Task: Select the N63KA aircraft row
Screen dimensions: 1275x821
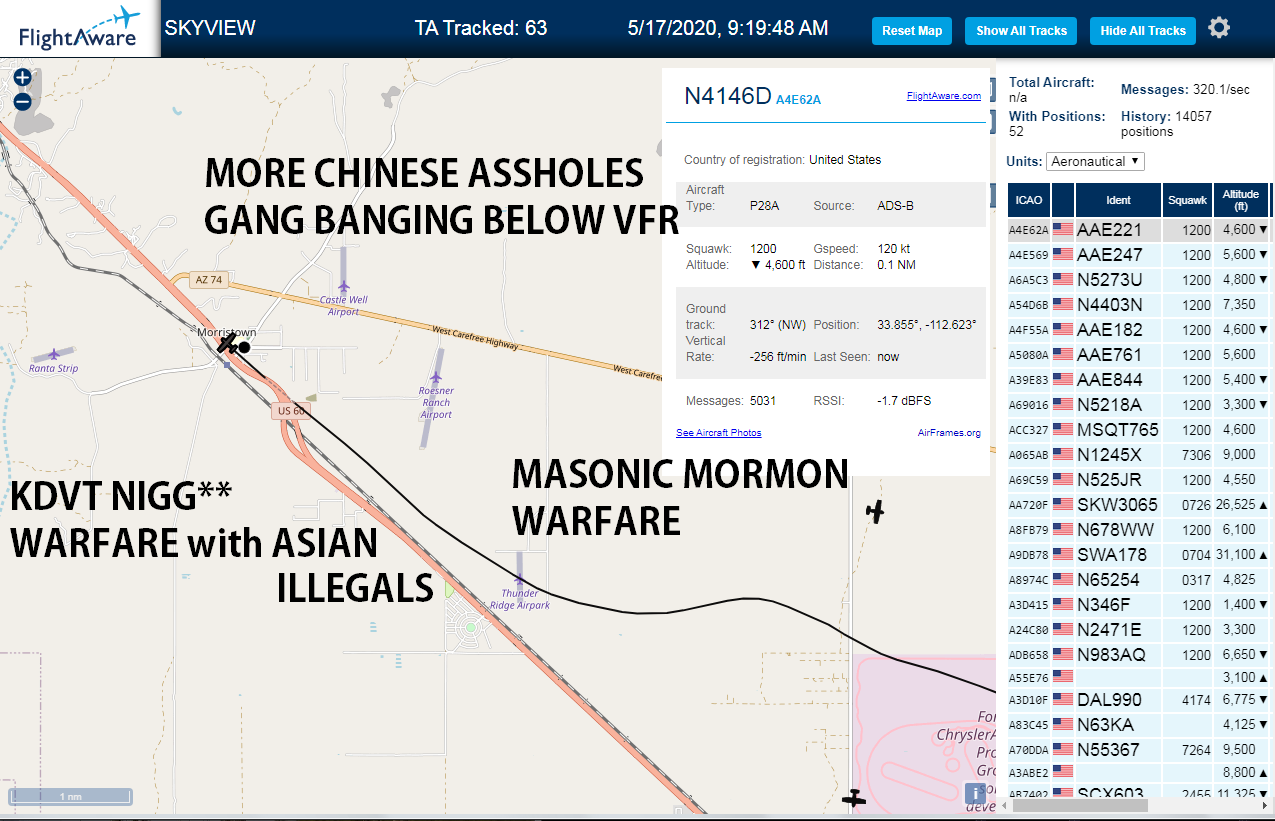Action: coord(1140,725)
